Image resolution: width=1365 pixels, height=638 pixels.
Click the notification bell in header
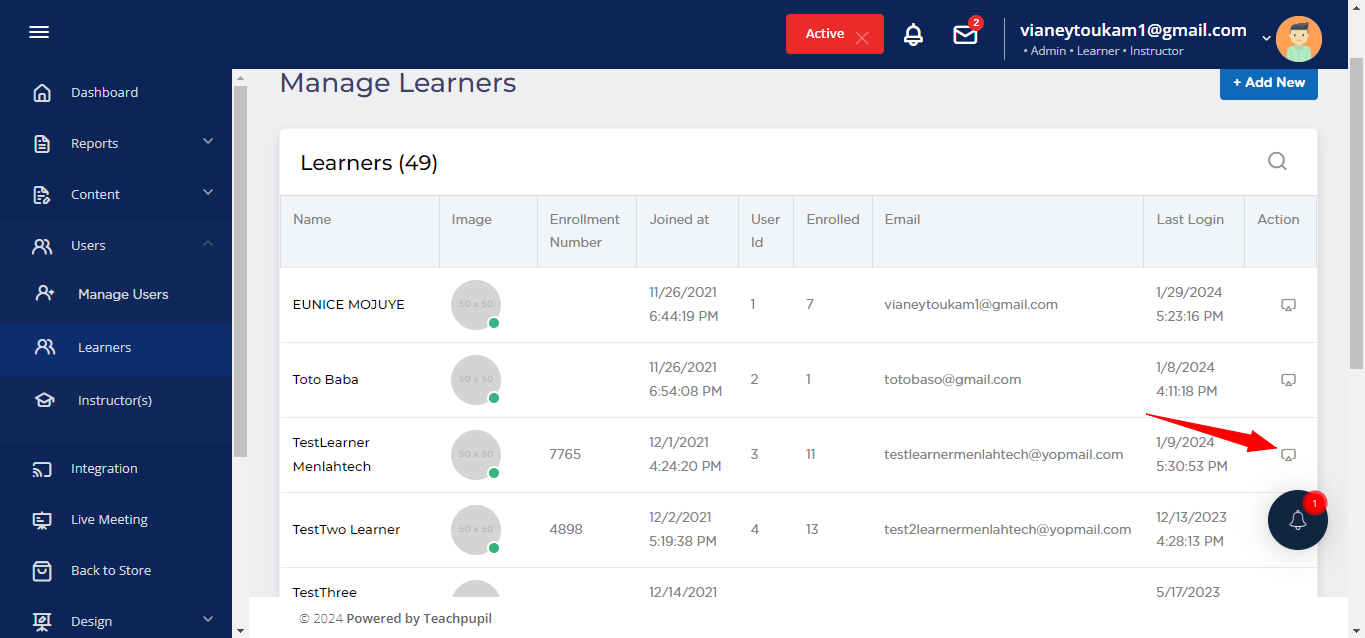click(x=913, y=35)
